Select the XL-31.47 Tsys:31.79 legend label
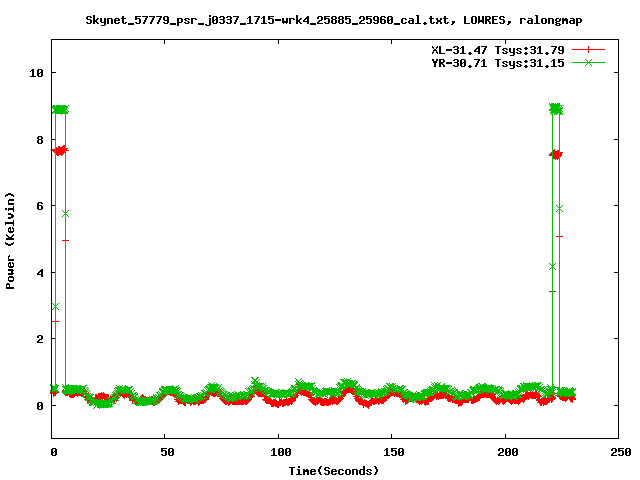 coord(498,50)
